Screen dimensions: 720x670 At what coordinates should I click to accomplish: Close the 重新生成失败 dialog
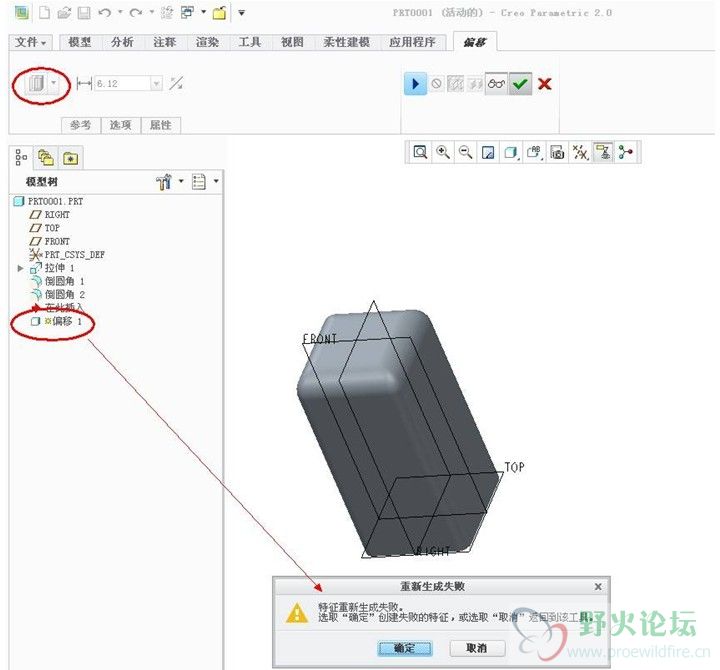(x=598, y=586)
